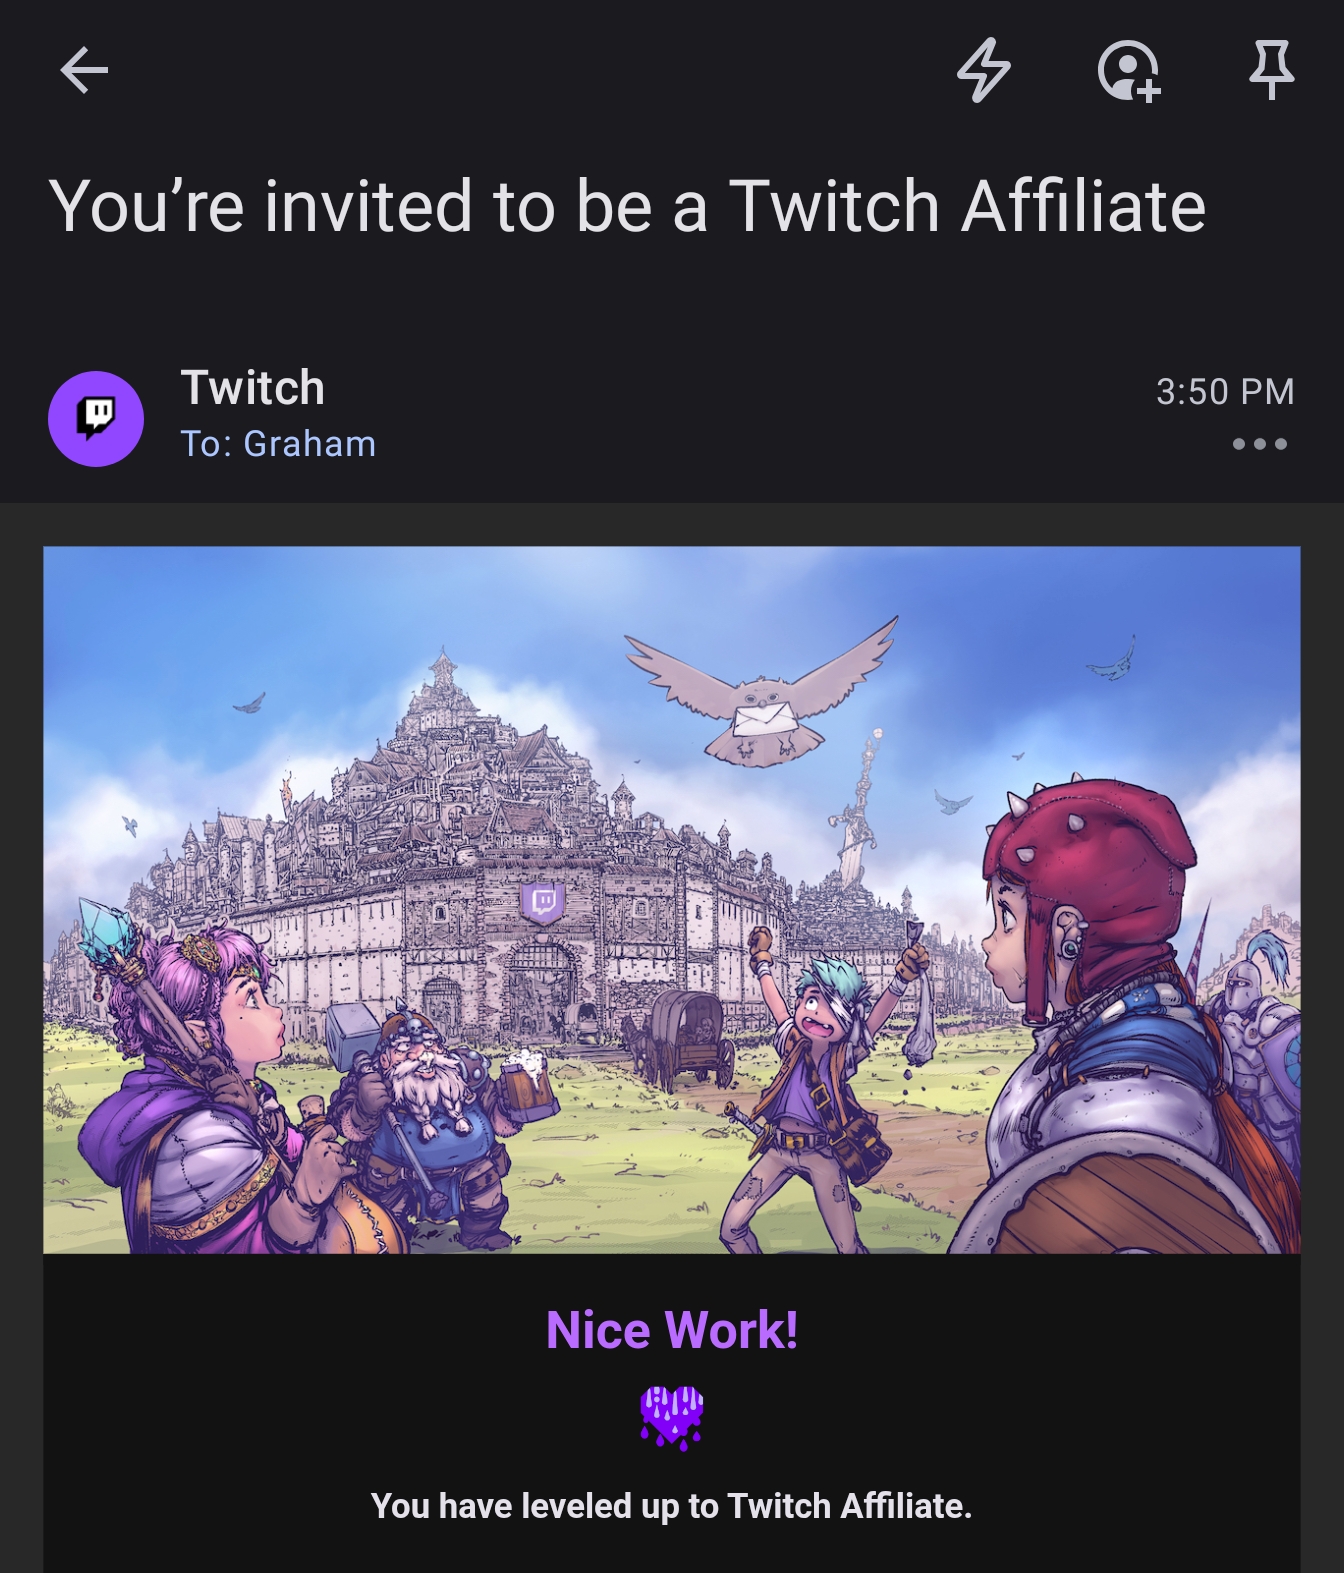
Task: Open the three-dot more options menu
Action: click(x=1259, y=444)
